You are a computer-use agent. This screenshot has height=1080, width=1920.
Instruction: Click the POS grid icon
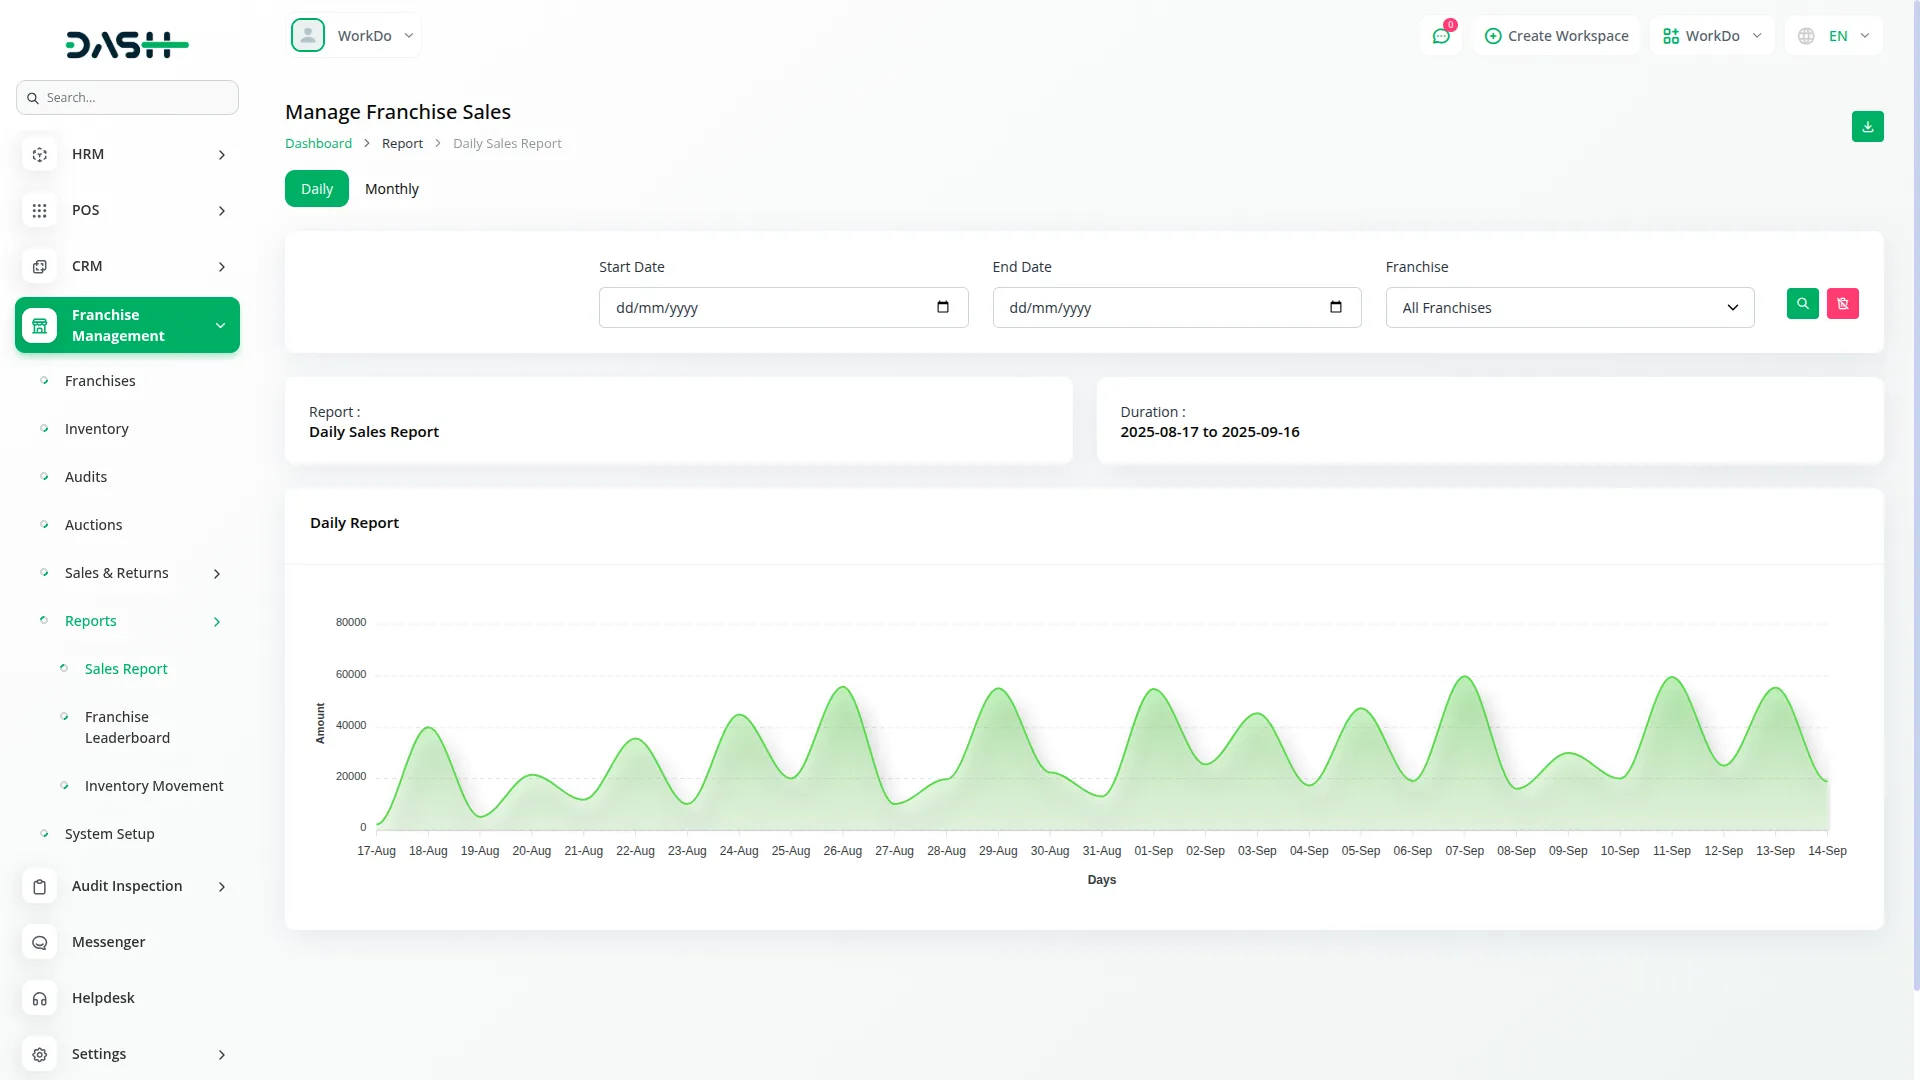[x=40, y=211]
